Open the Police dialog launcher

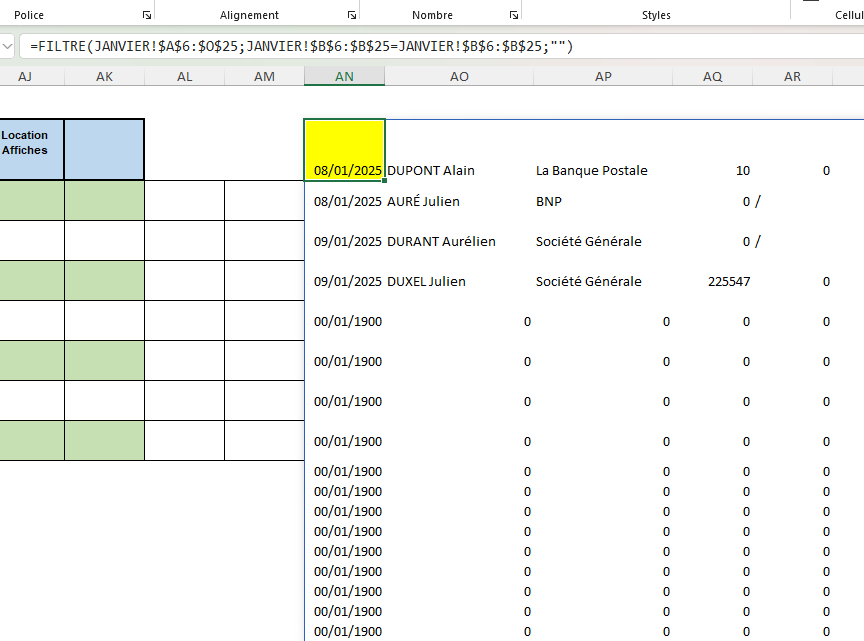147,15
